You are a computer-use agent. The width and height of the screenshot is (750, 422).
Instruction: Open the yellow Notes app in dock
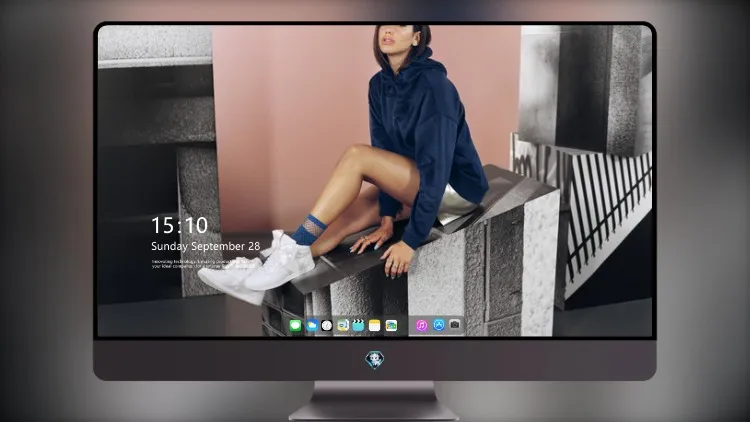(x=375, y=326)
